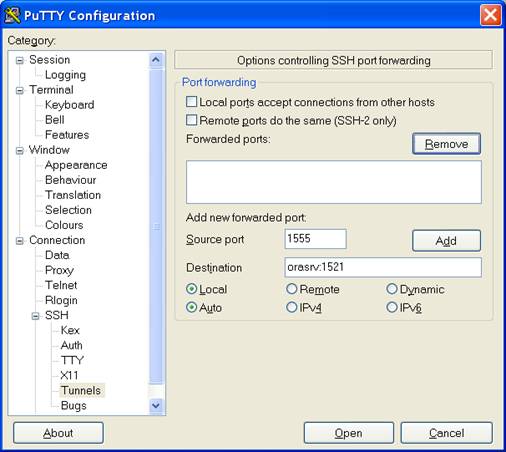Open Data under Connection
This screenshot has width=506, height=452.
(x=57, y=255)
